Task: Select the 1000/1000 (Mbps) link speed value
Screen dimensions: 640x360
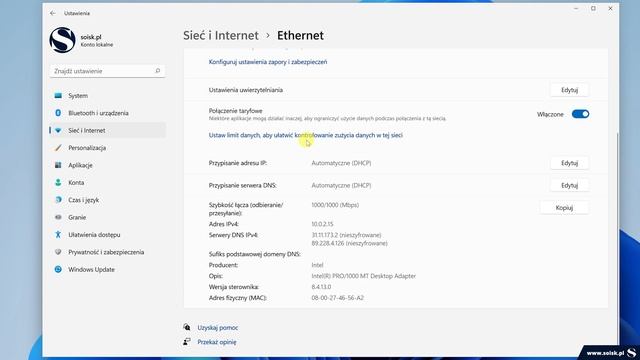Action: click(335, 205)
